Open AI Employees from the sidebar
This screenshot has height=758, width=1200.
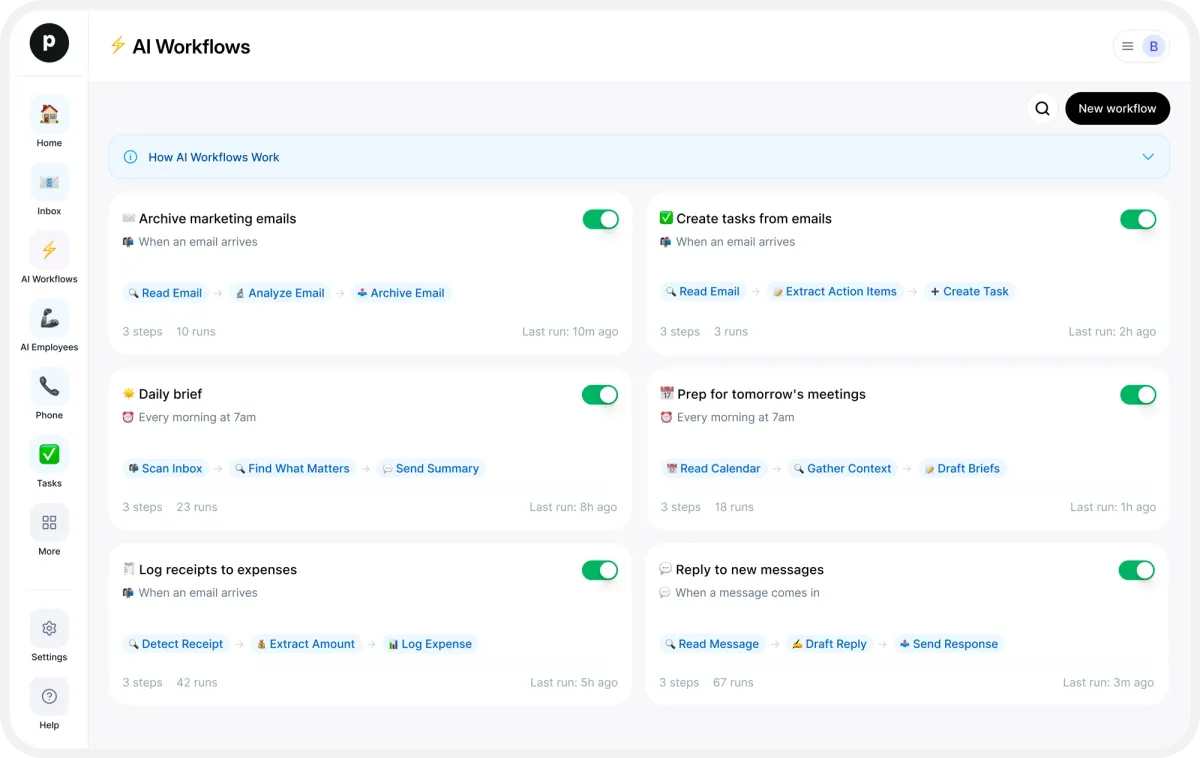(x=49, y=318)
